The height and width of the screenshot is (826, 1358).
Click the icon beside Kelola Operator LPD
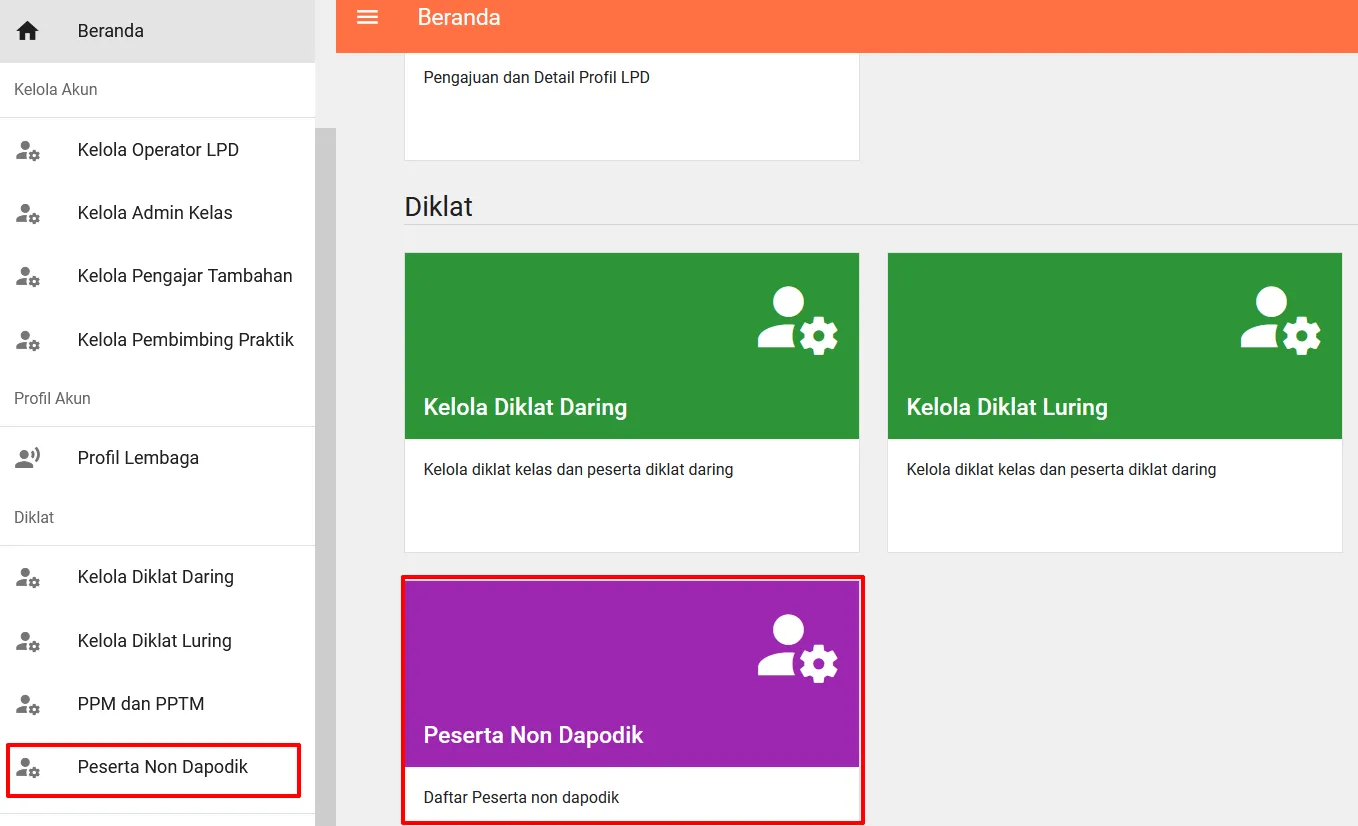click(x=28, y=149)
